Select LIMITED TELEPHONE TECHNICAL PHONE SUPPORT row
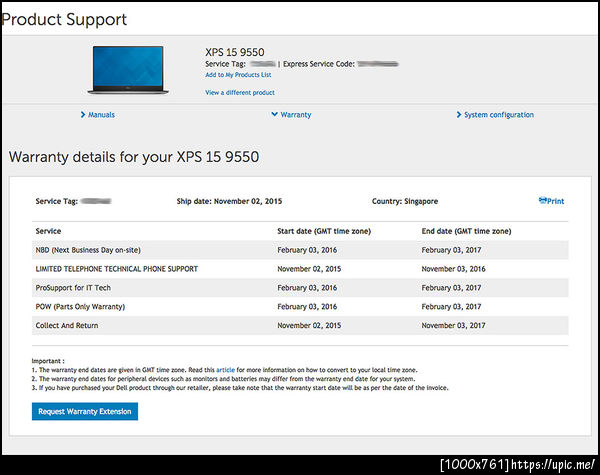 click(x=300, y=269)
